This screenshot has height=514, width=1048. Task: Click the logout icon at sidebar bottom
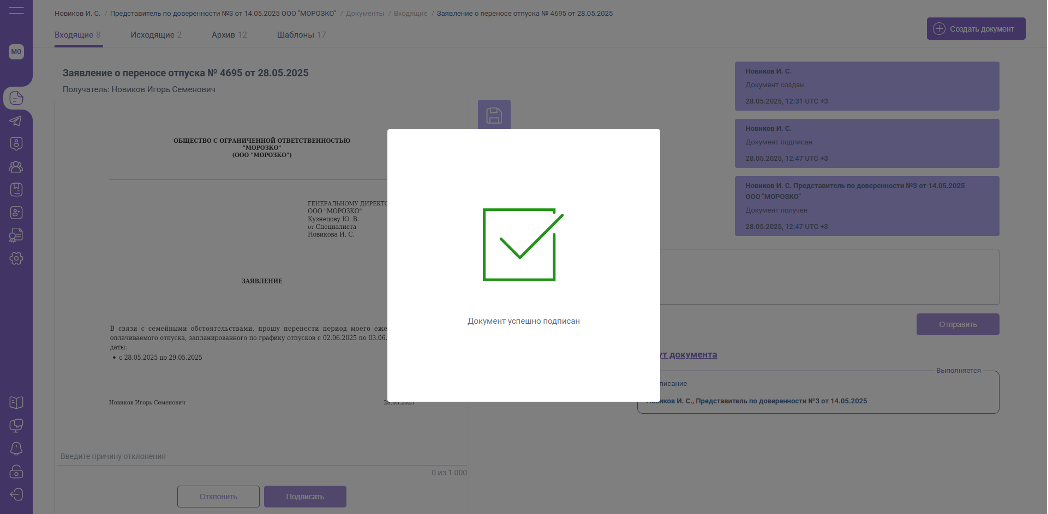tap(16, 494)
